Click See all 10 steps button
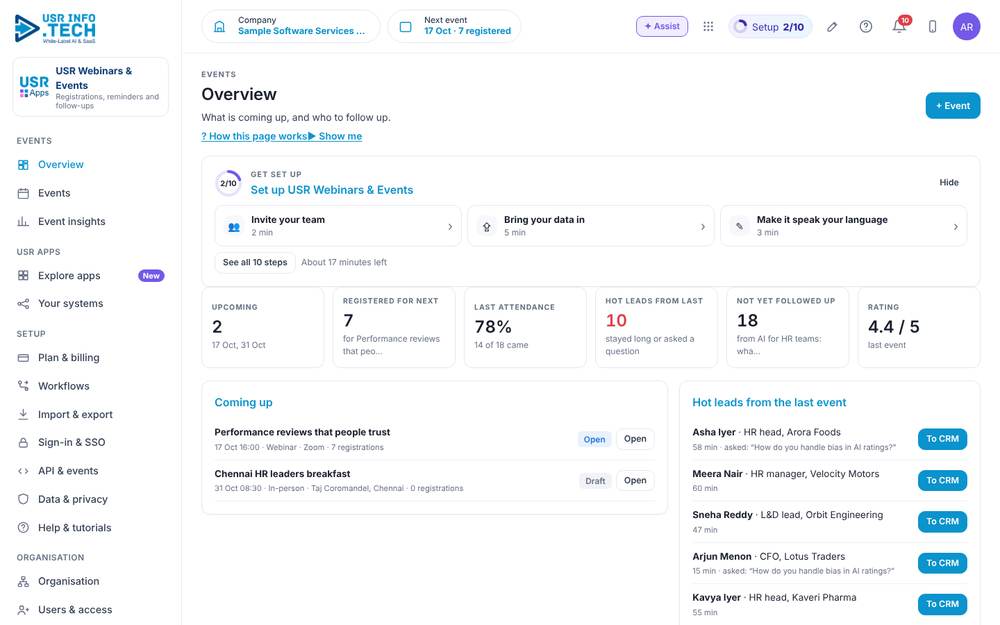1000x625 pixels. [255, 262]
